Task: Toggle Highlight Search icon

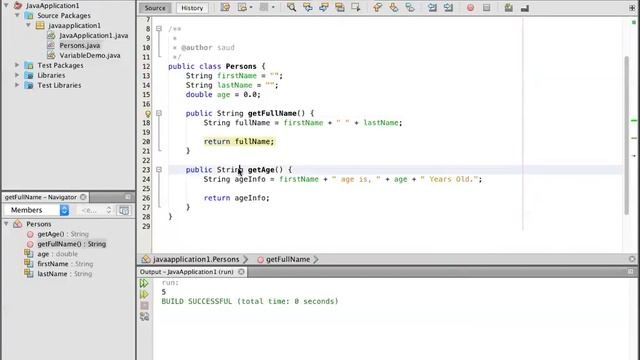Action: click(x=340, y=7)
